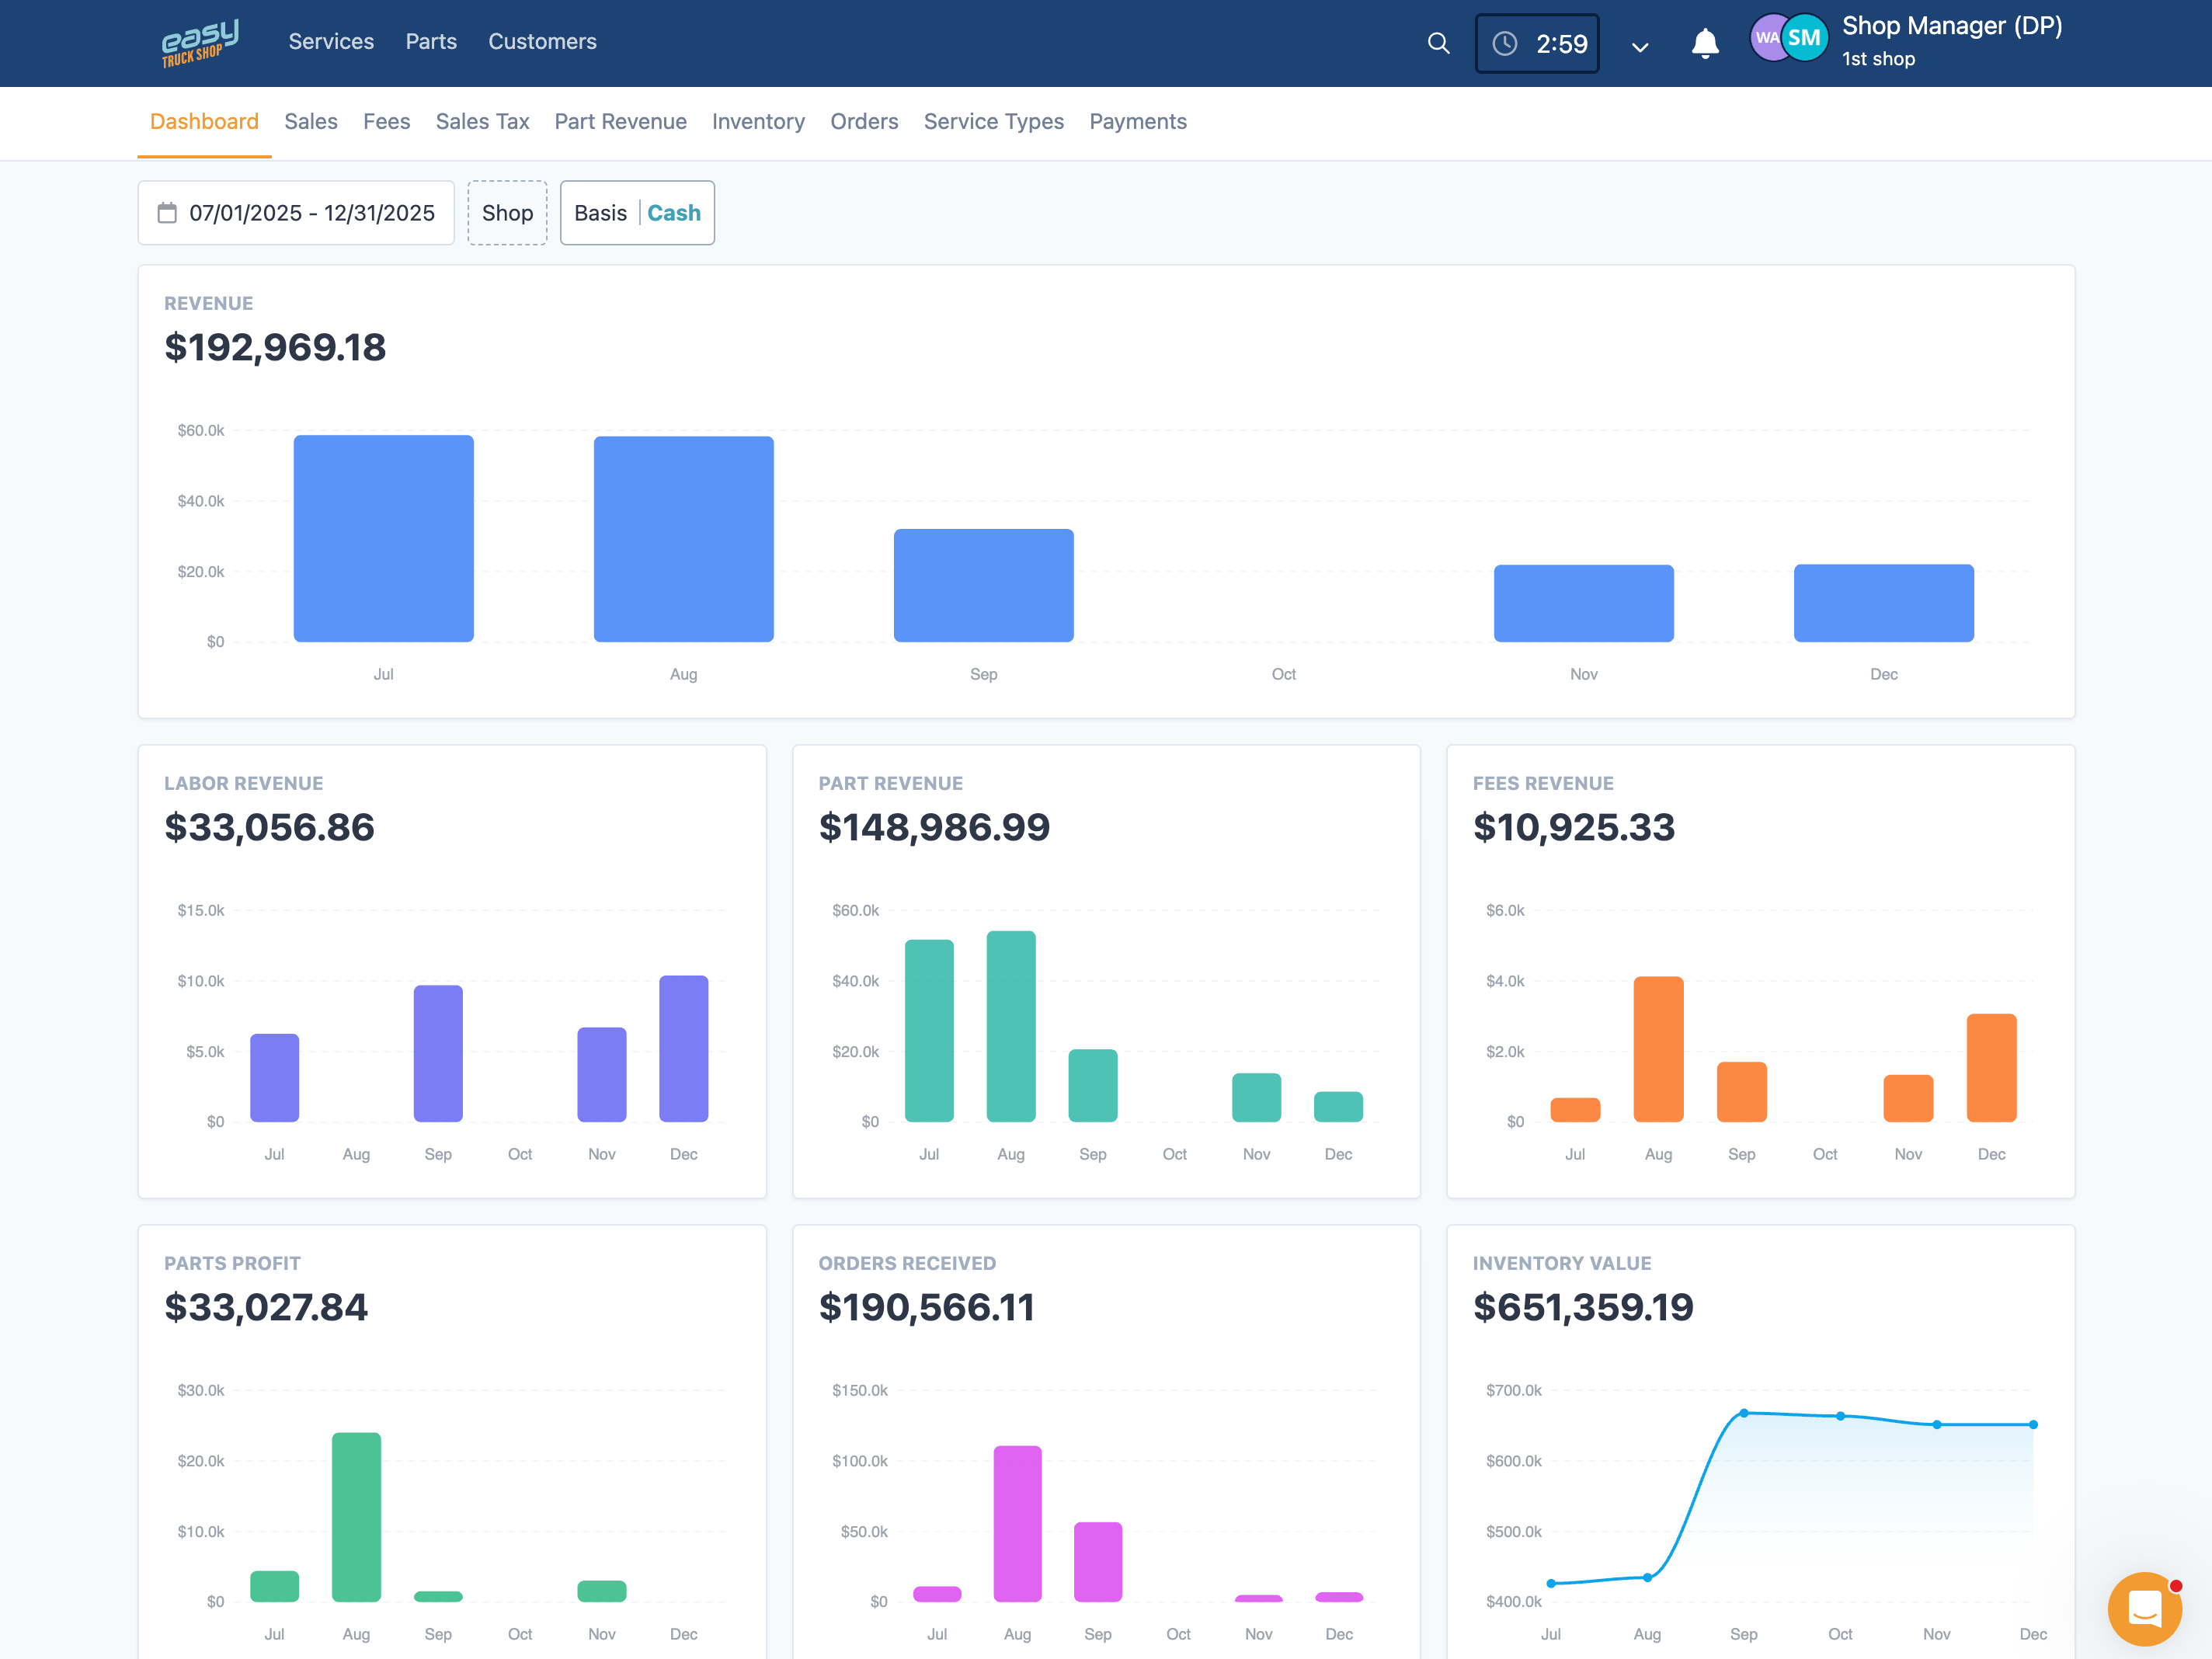Image resolution: width=2212 pixels, height=1659 pixels.
Task: Click the $33,027.84 parts profit value
Action: 266,1307
